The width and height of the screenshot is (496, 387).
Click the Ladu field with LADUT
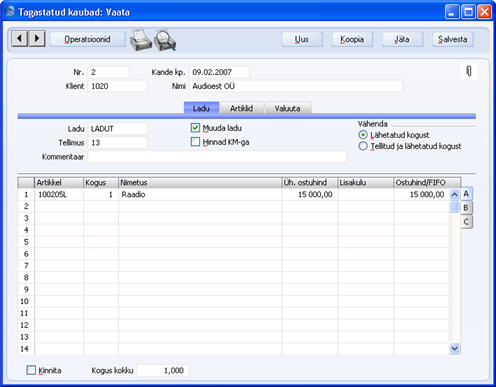pyautogui.click(x=117, y=129)
